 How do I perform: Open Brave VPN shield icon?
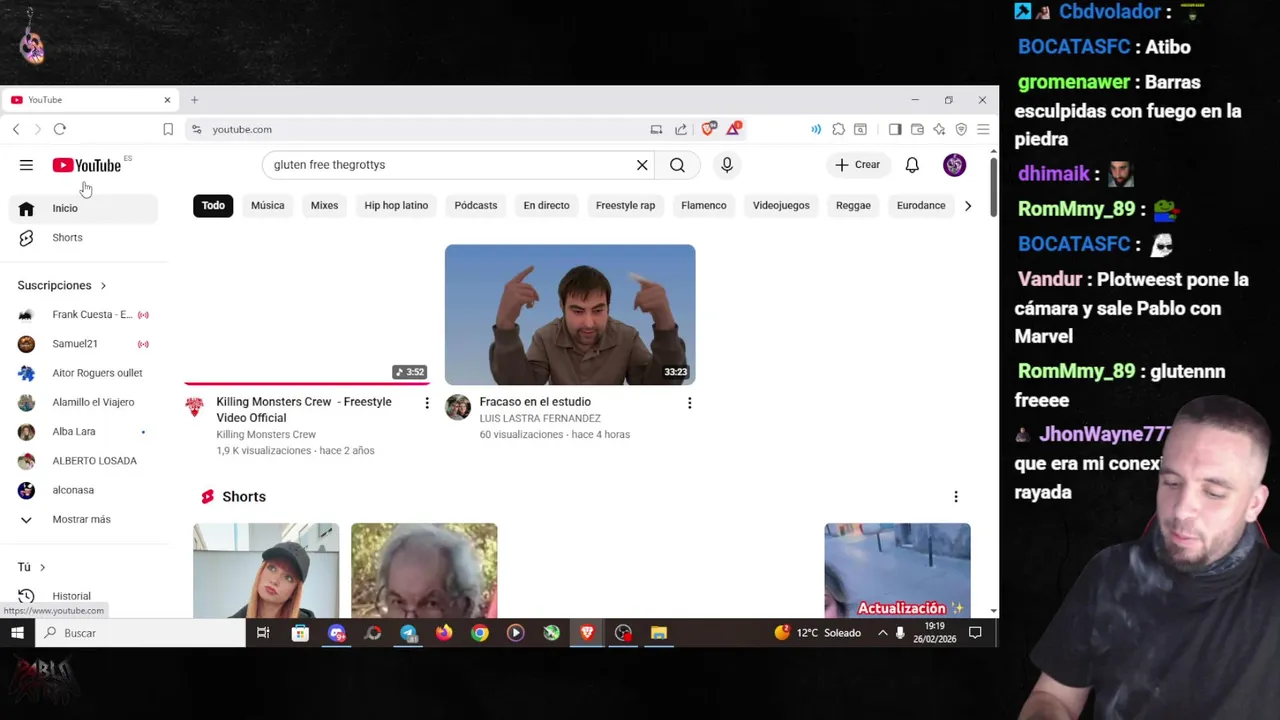point(961,129)
